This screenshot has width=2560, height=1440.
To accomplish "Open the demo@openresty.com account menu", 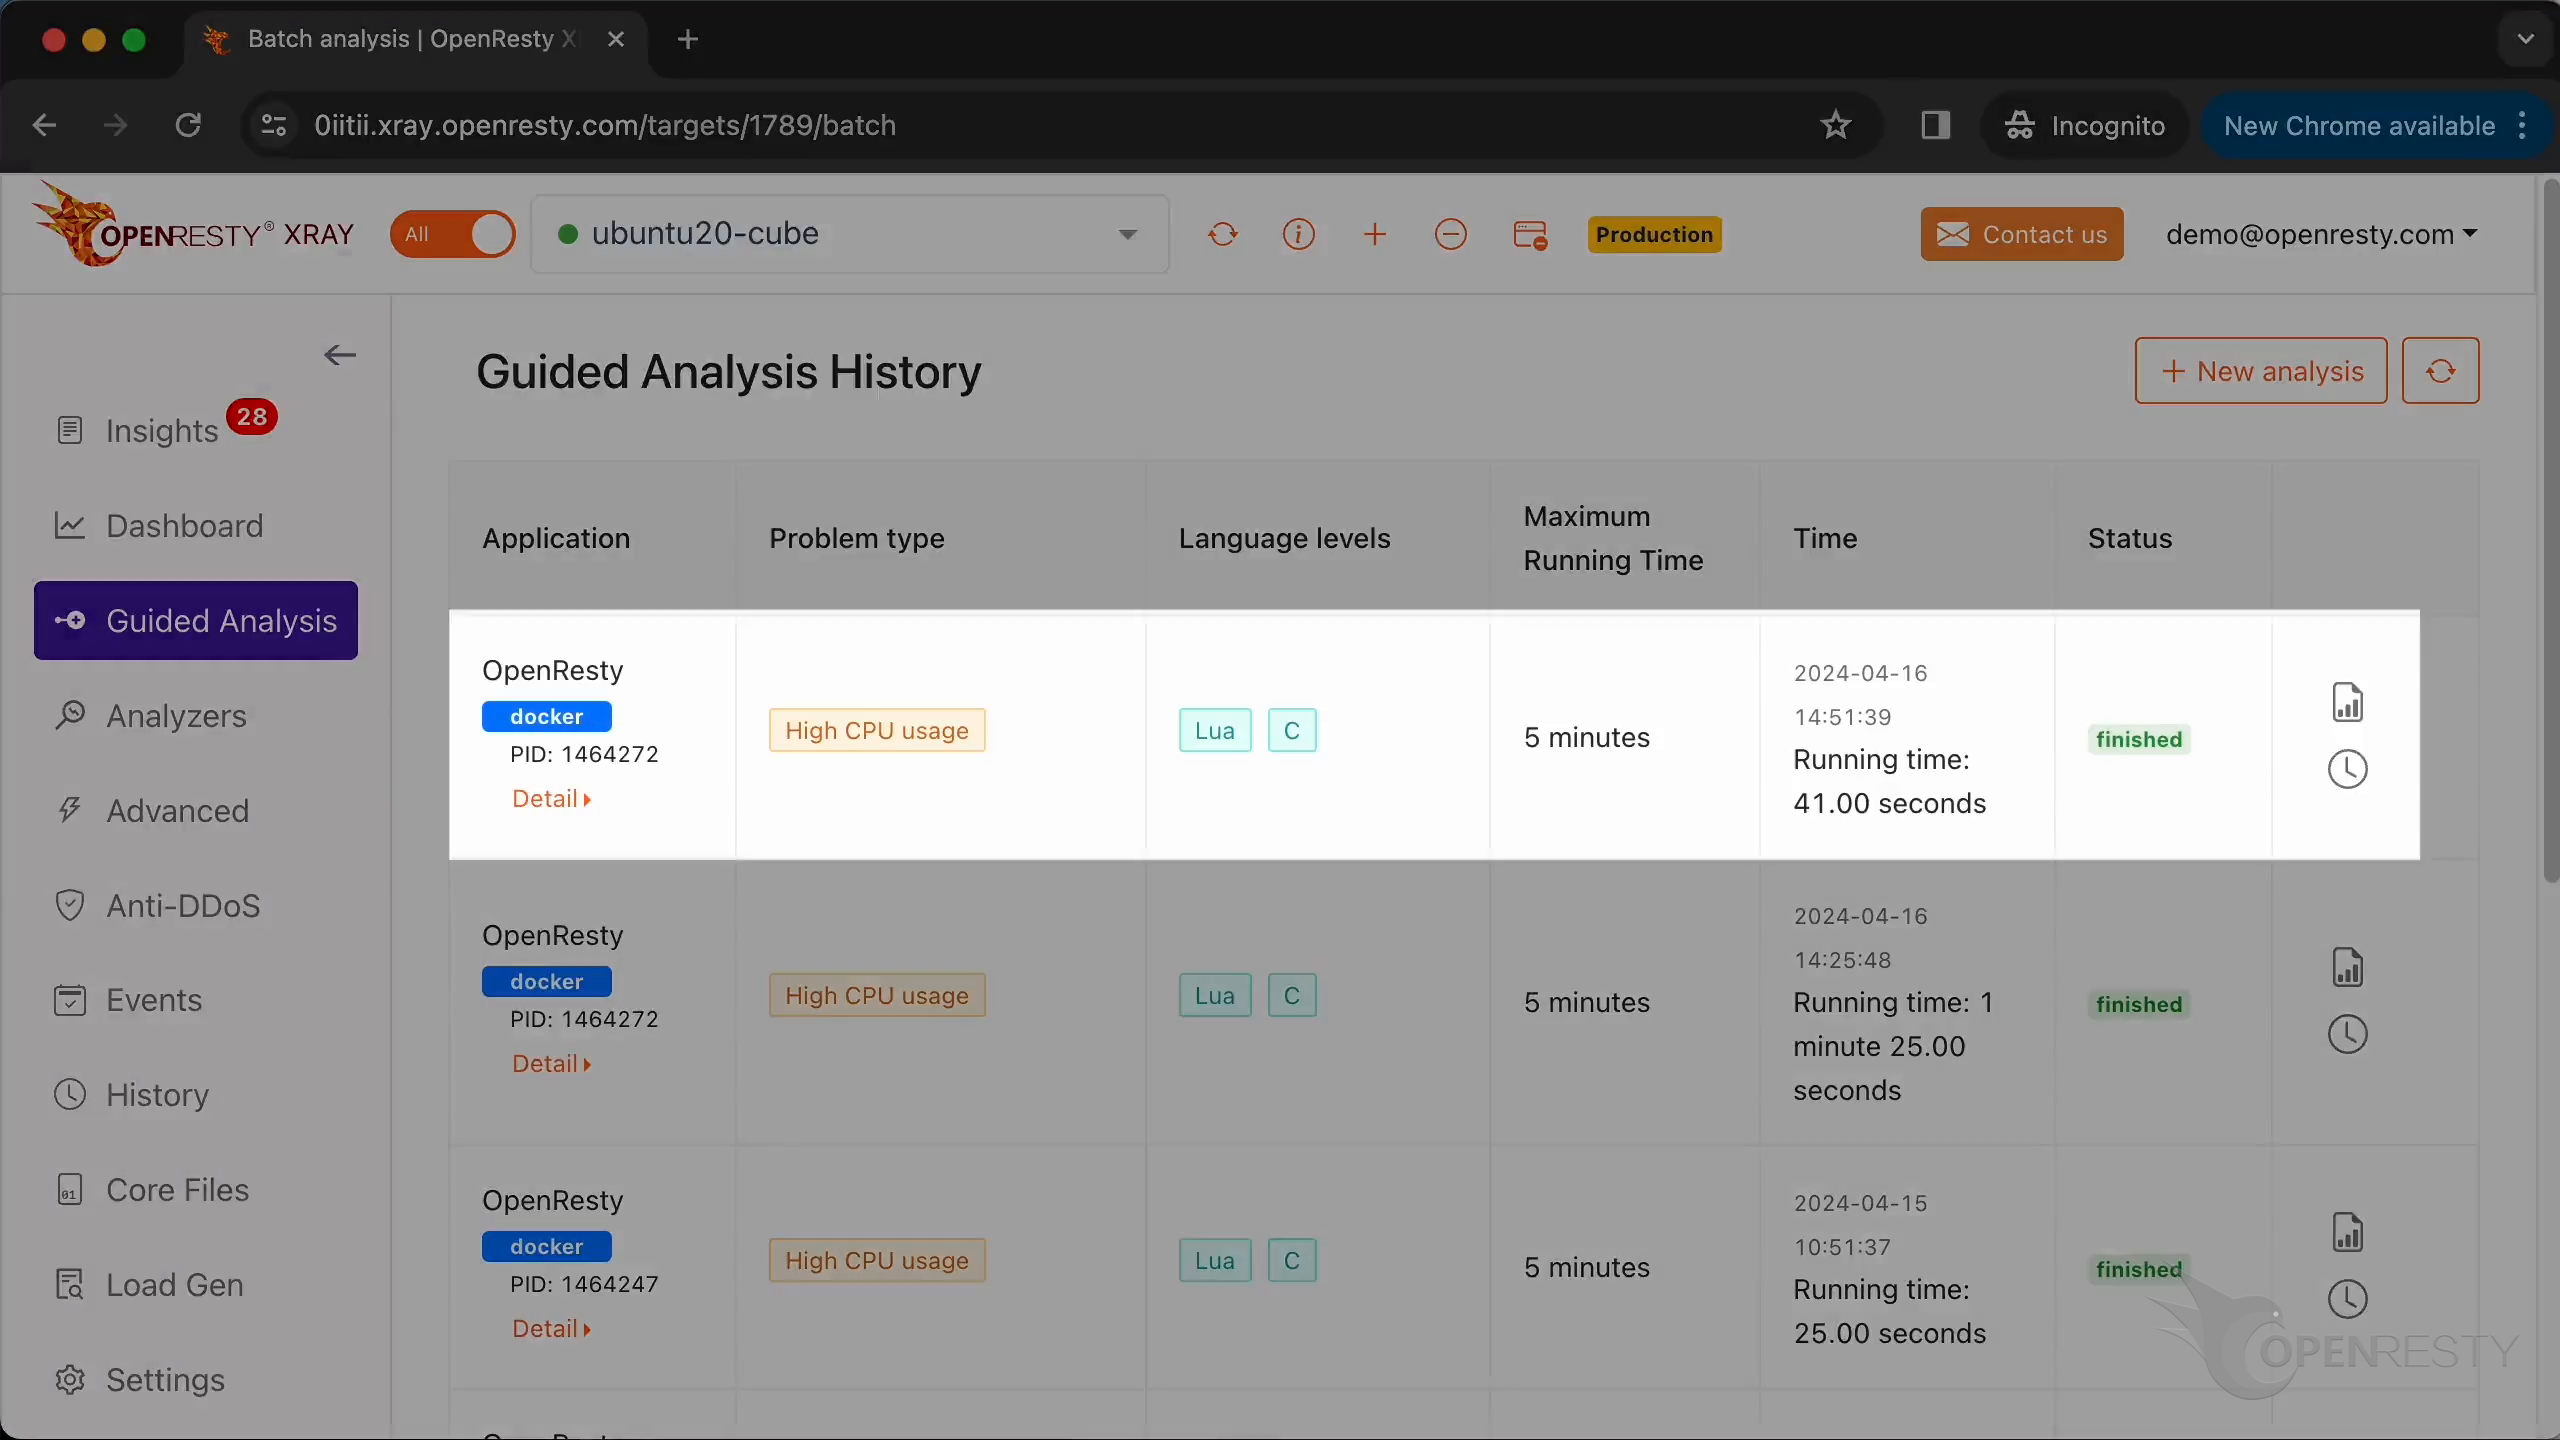I will [x=2321, y=234].
